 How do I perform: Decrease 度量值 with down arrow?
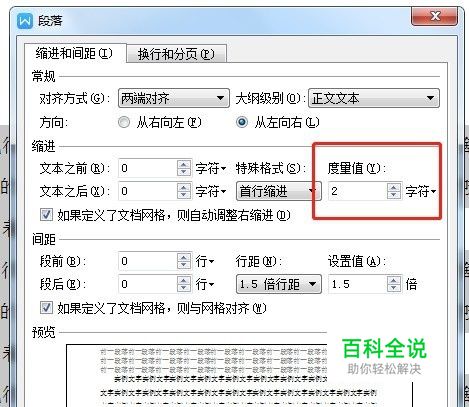point(394,195)
